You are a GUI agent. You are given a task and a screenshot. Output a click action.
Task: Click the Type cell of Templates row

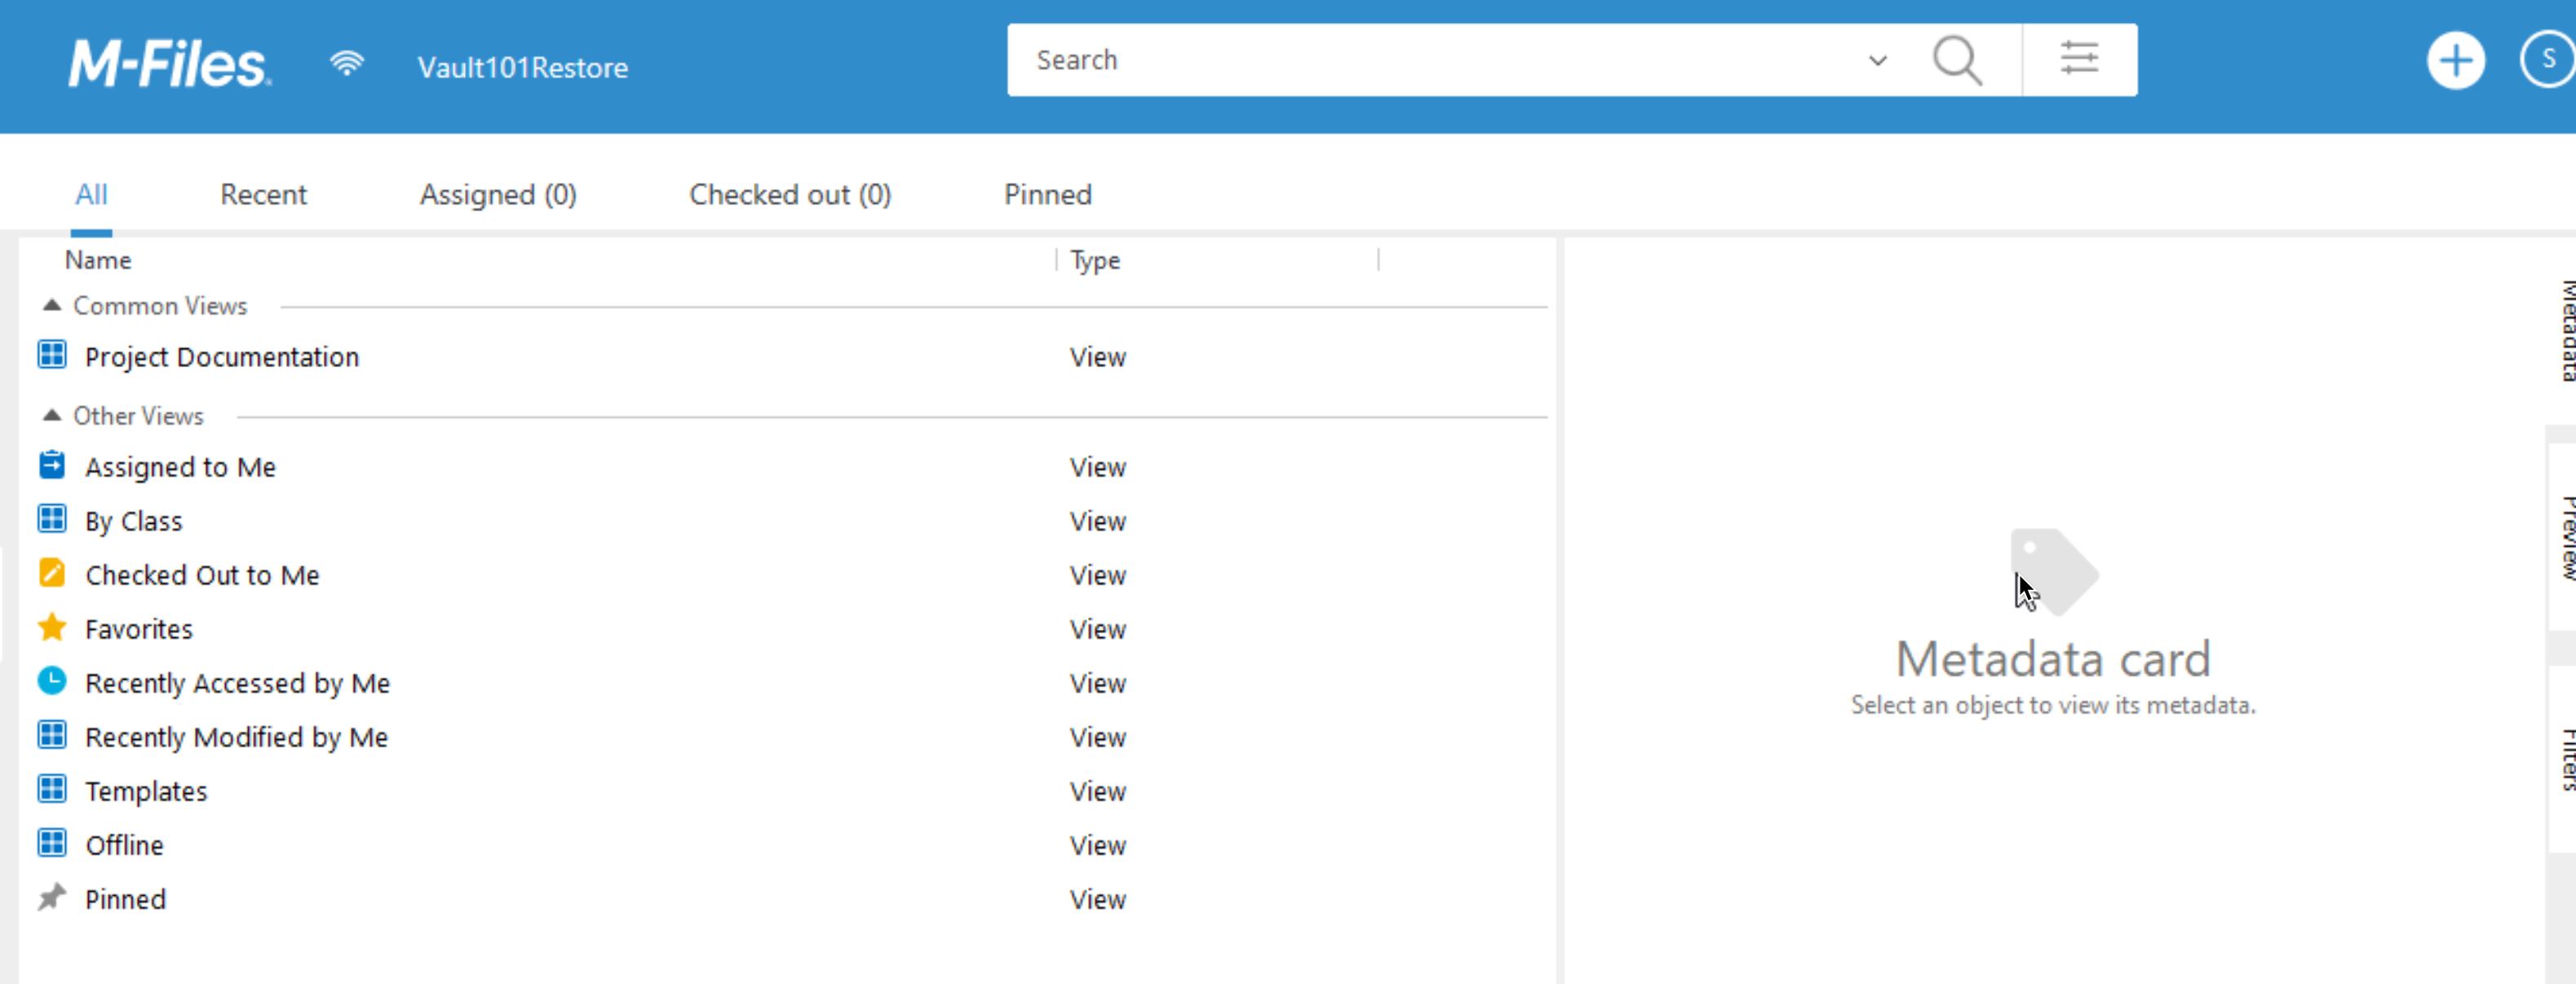click(1097, 791)
